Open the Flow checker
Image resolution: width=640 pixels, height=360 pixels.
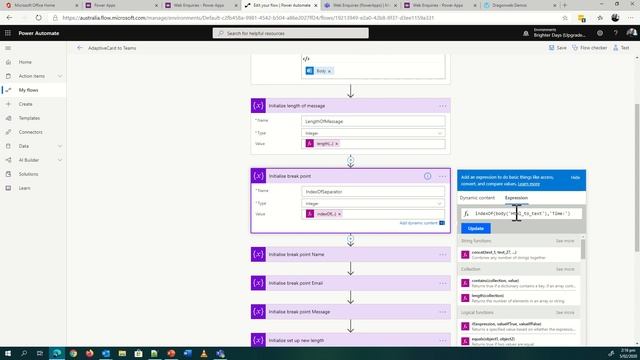point(589,48)
